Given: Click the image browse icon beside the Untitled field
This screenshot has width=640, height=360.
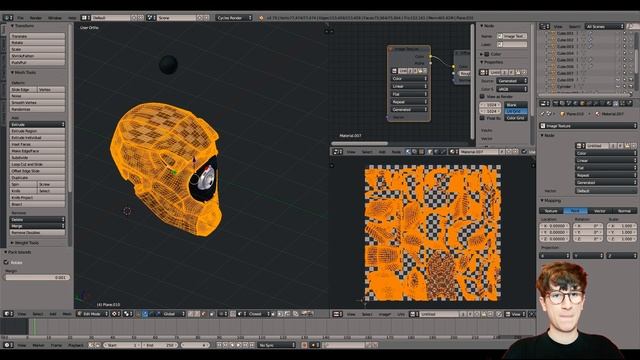Looking at the screenshot, I should tap(413, 314).
